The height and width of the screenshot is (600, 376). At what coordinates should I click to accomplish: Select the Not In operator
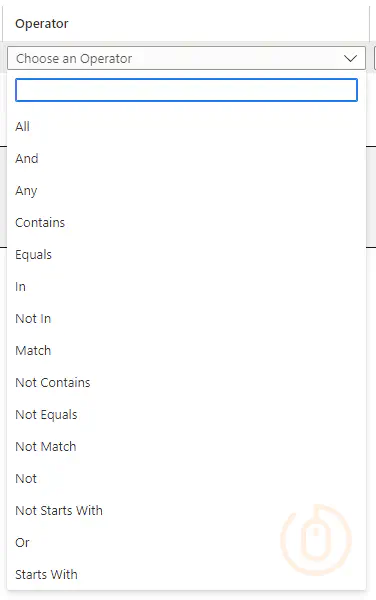[x=186, y=318]
